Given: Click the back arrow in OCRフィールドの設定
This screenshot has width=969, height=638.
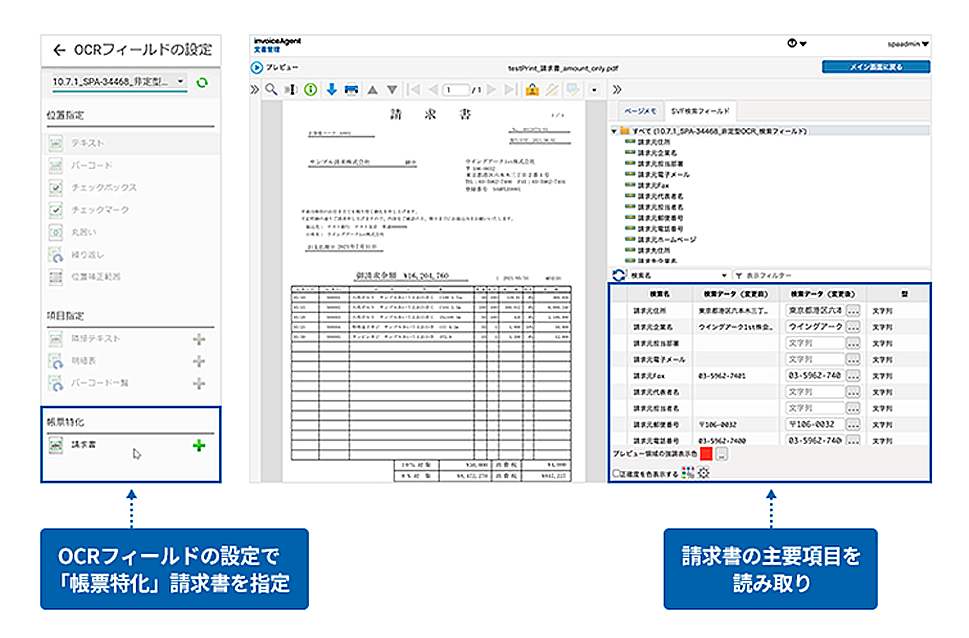Looking at the screenshot, I should tap(59, 49).
